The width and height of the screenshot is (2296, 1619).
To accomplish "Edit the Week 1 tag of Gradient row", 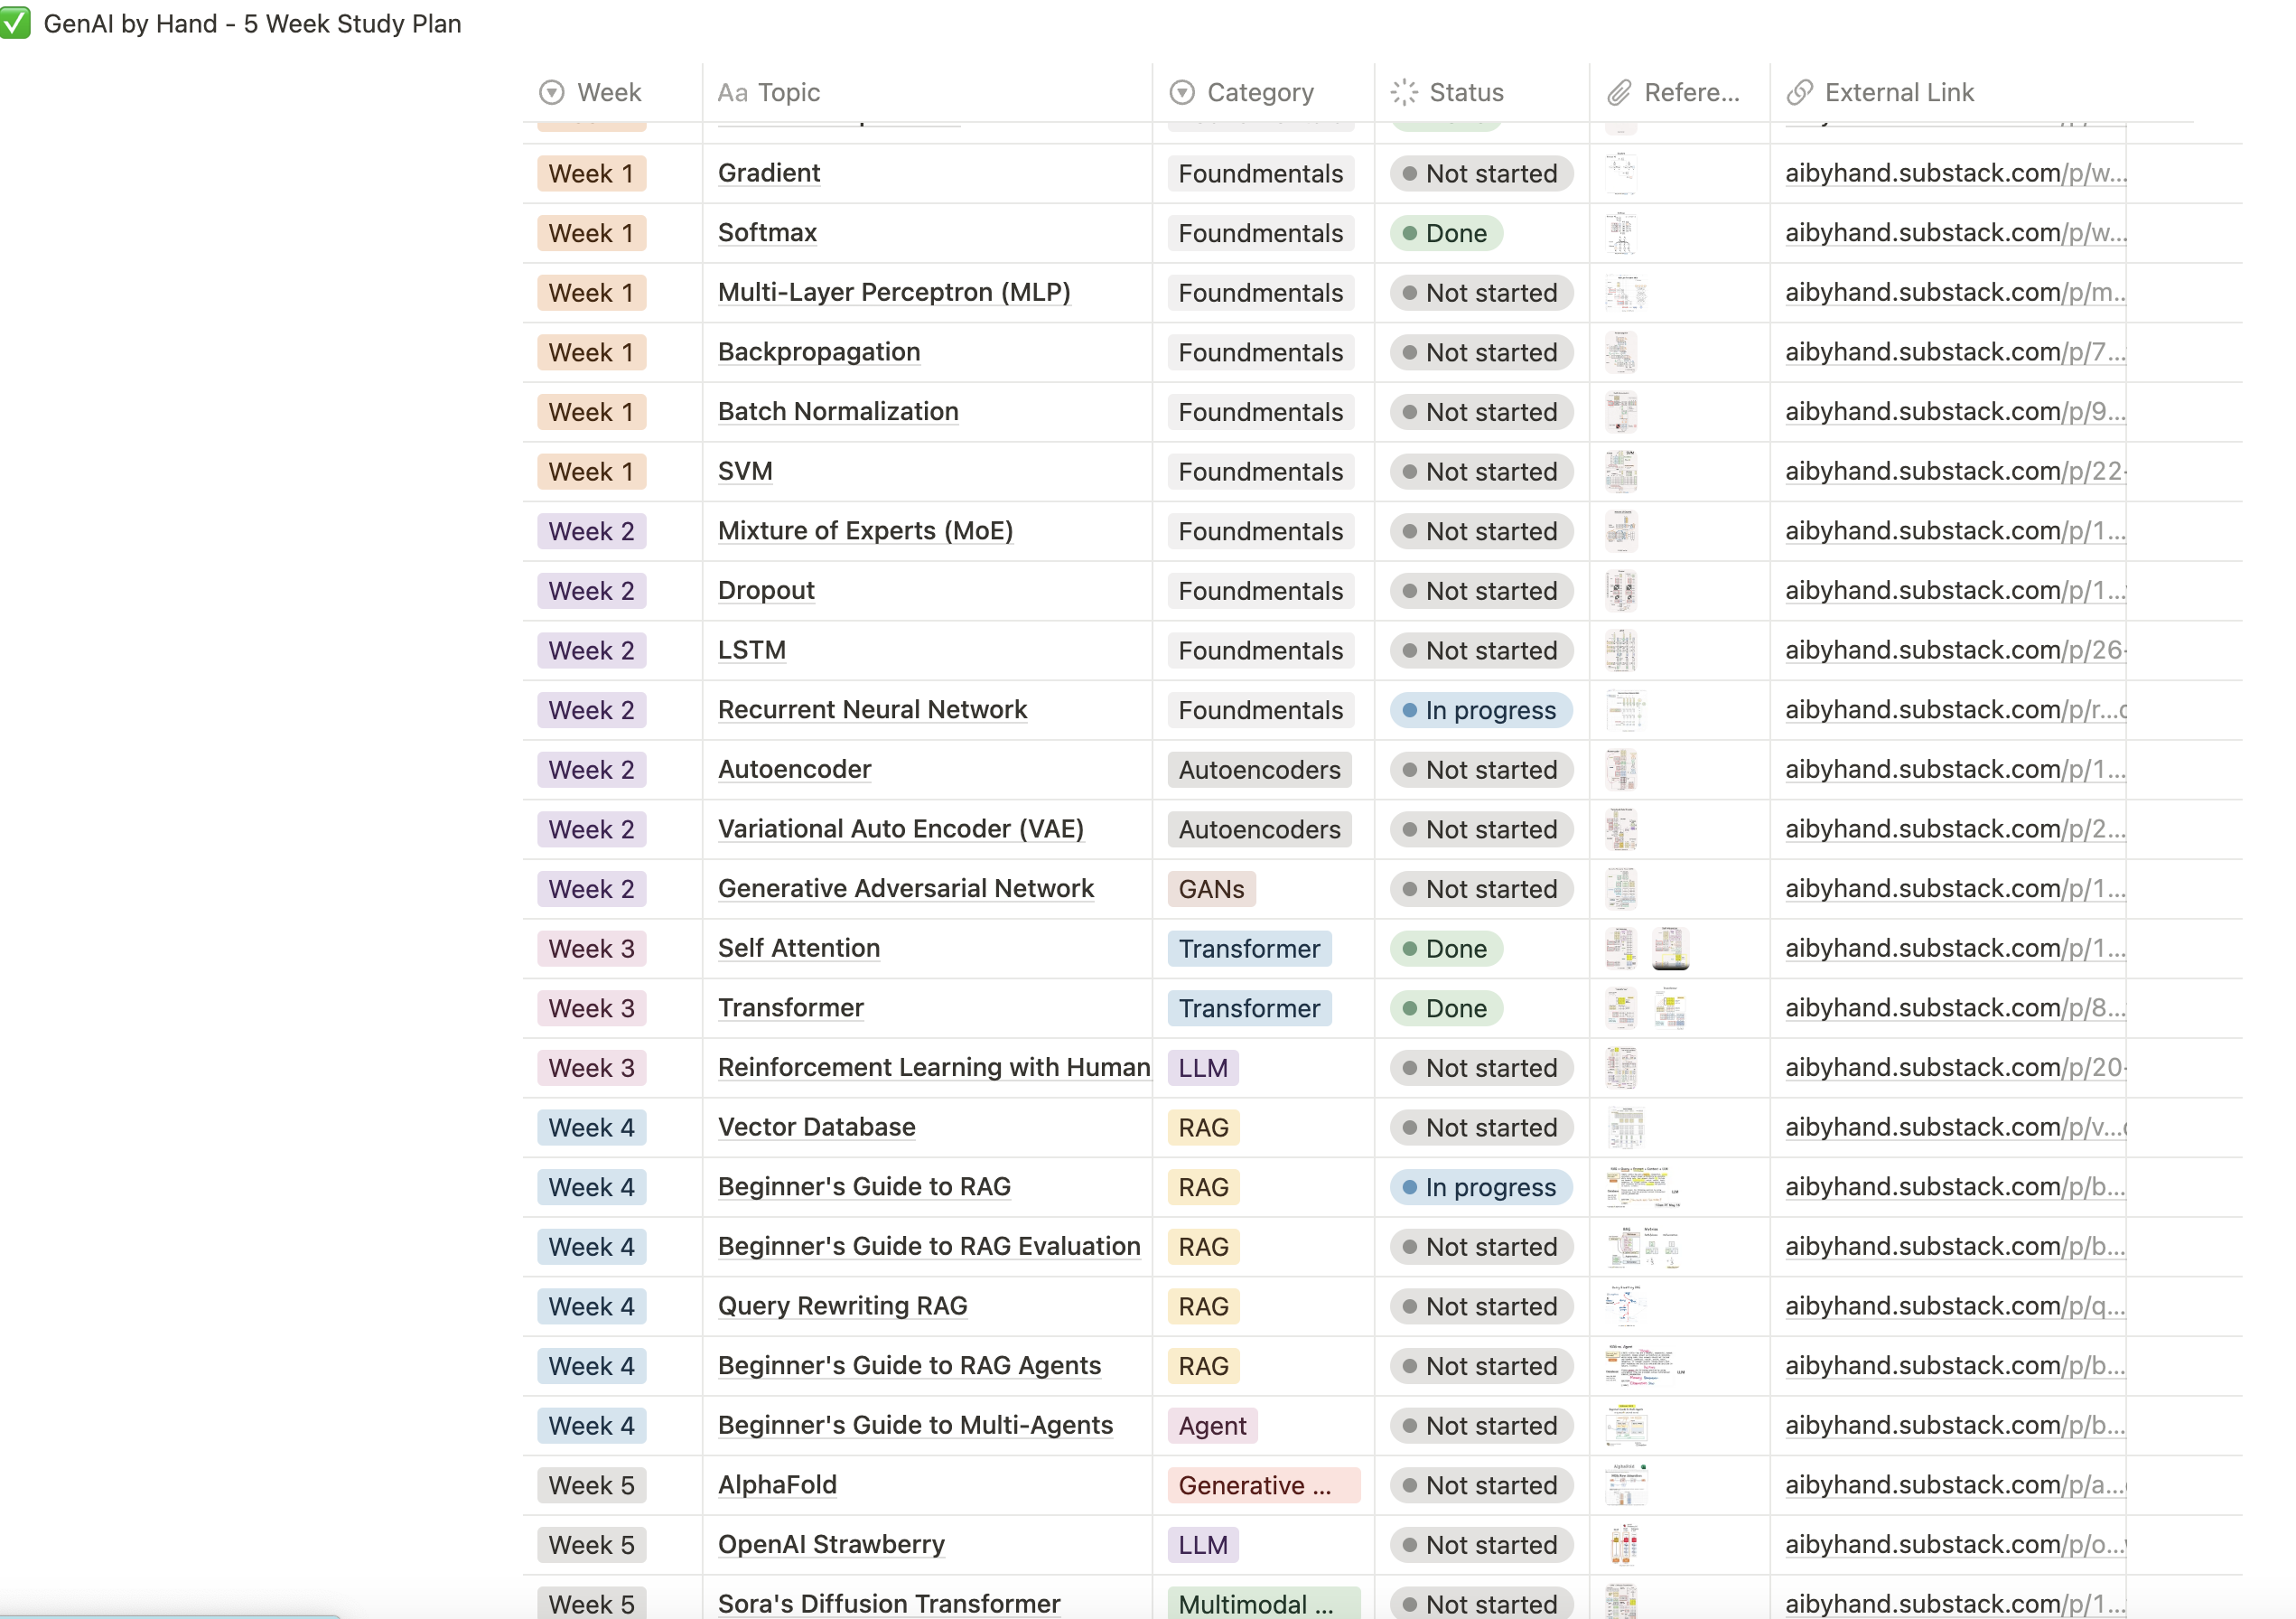I will (x=591, y=173).
